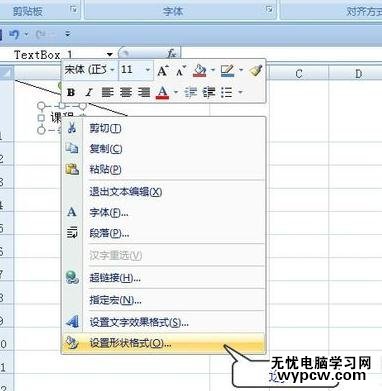Toggle bullet list in mini toolbar

(x=227, y=92)
